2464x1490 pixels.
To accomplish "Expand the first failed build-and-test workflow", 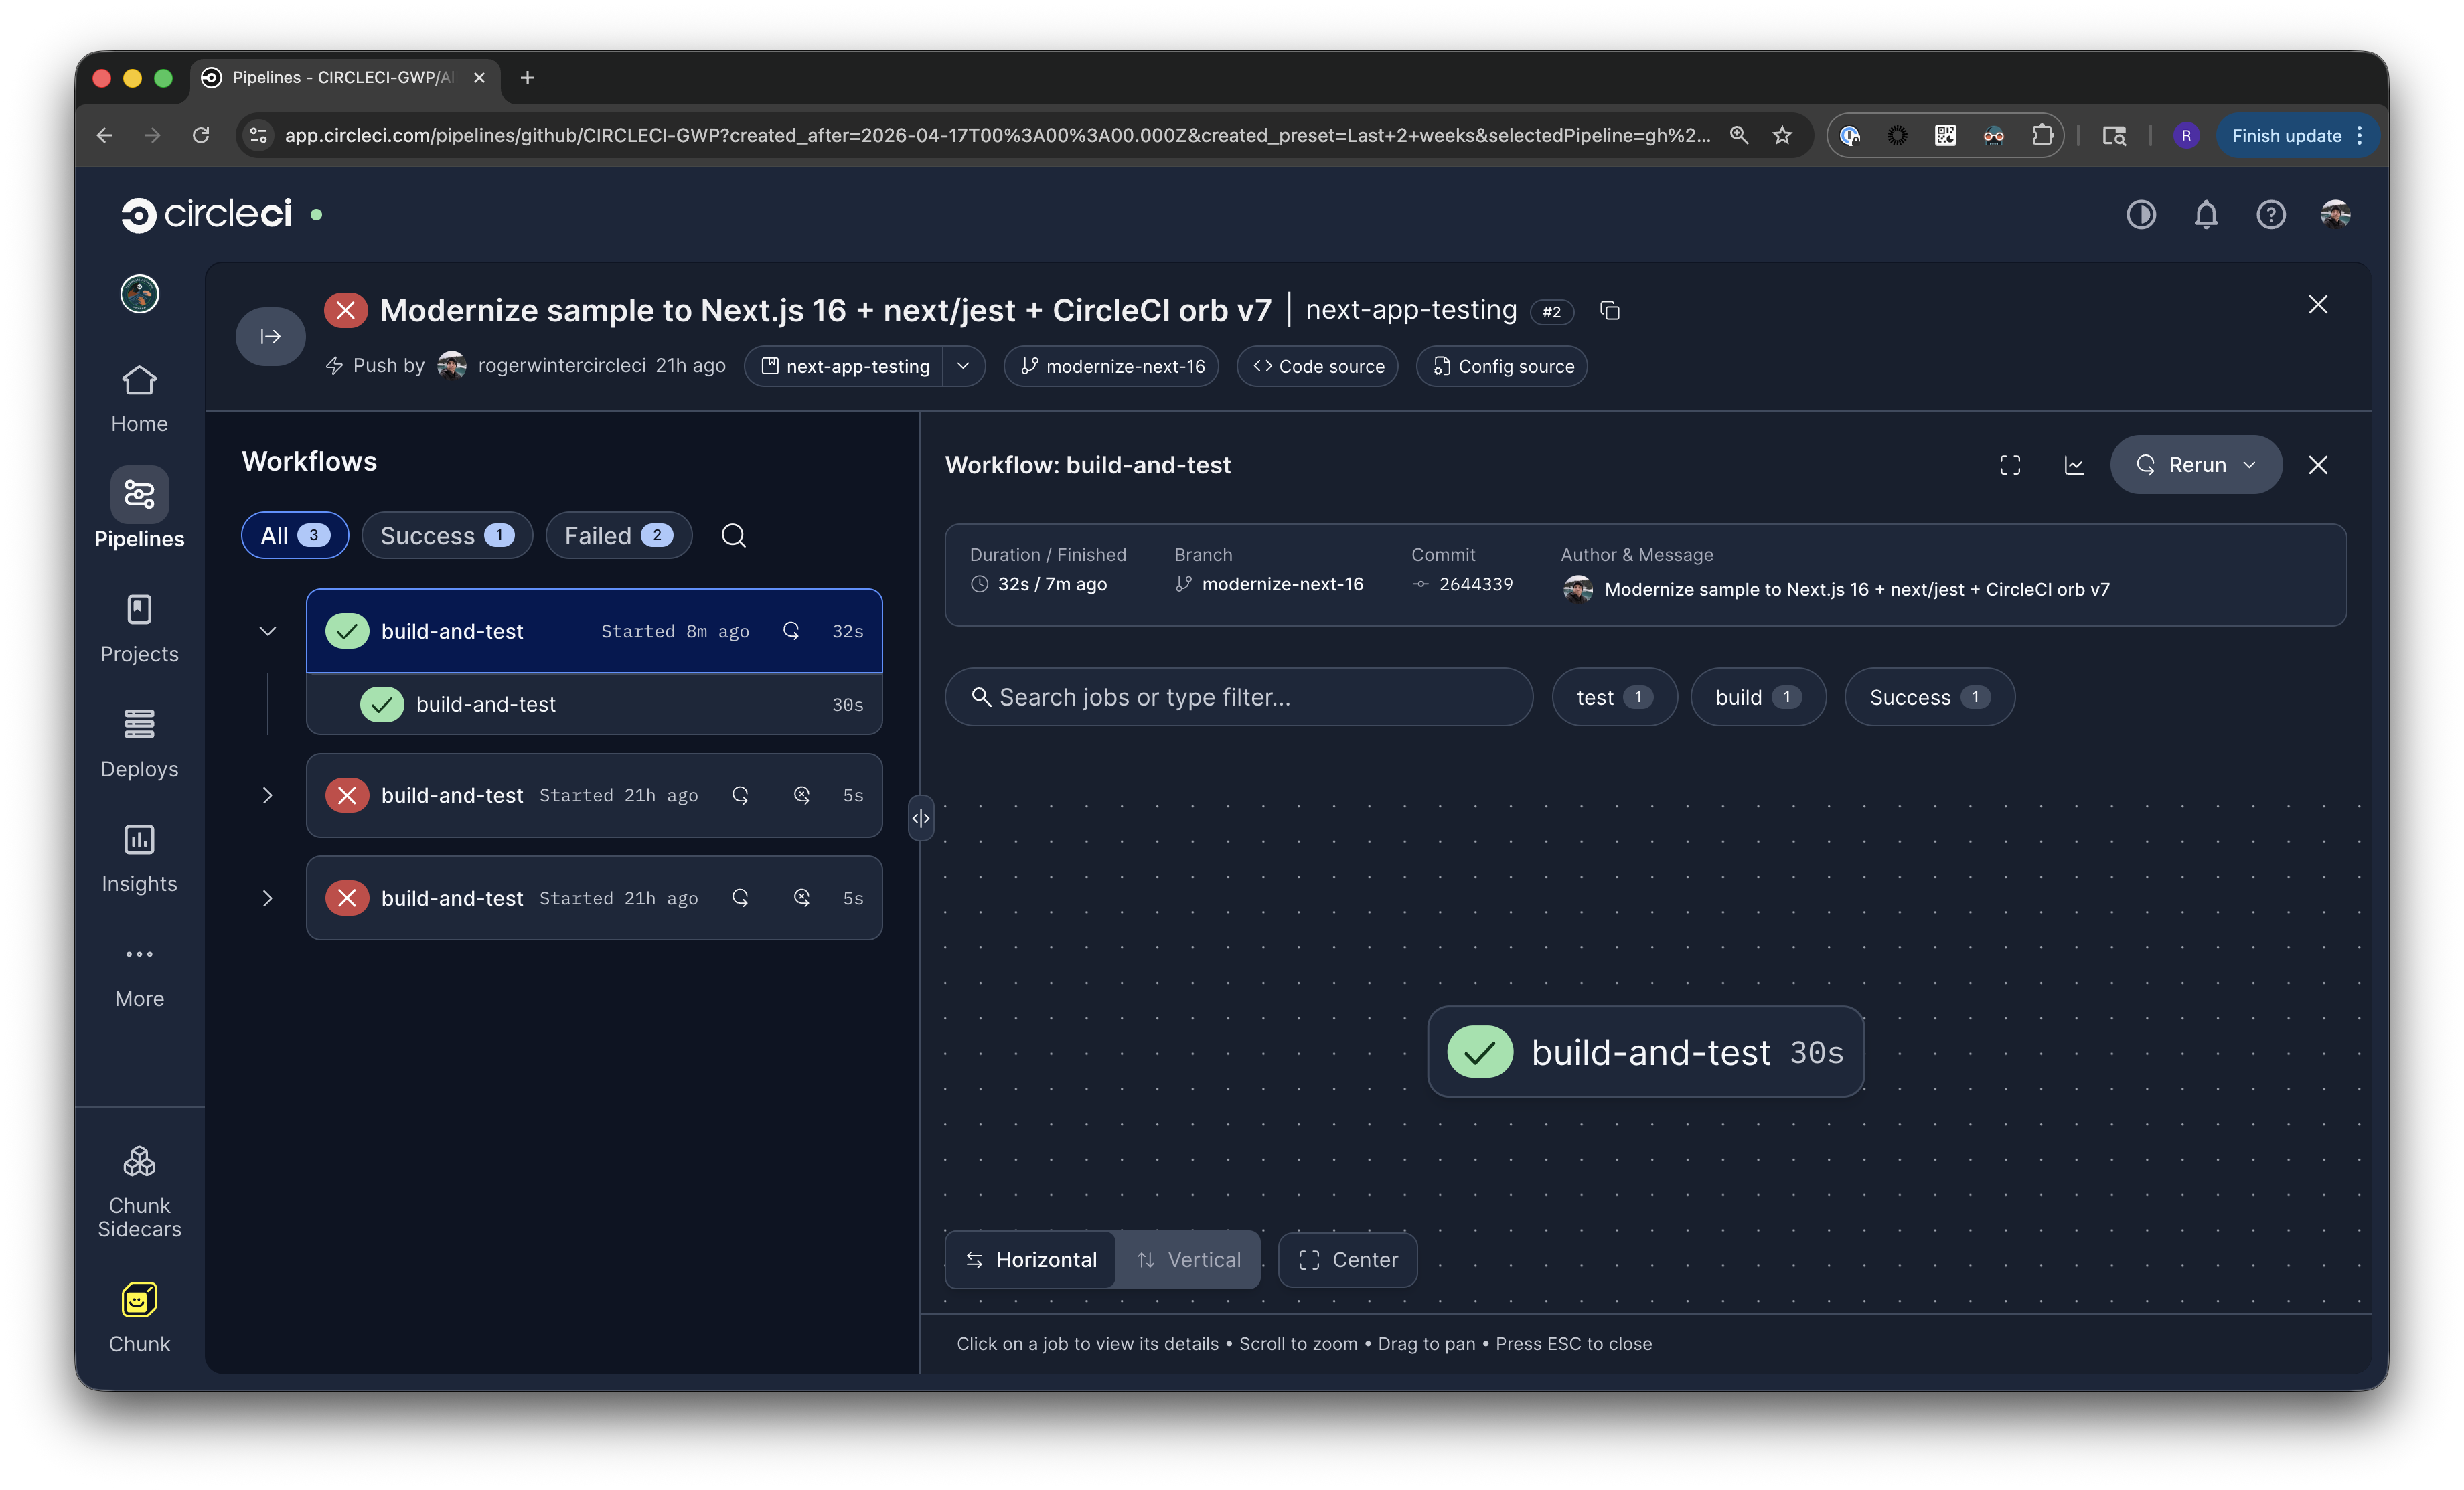I will tap(267, 795).
